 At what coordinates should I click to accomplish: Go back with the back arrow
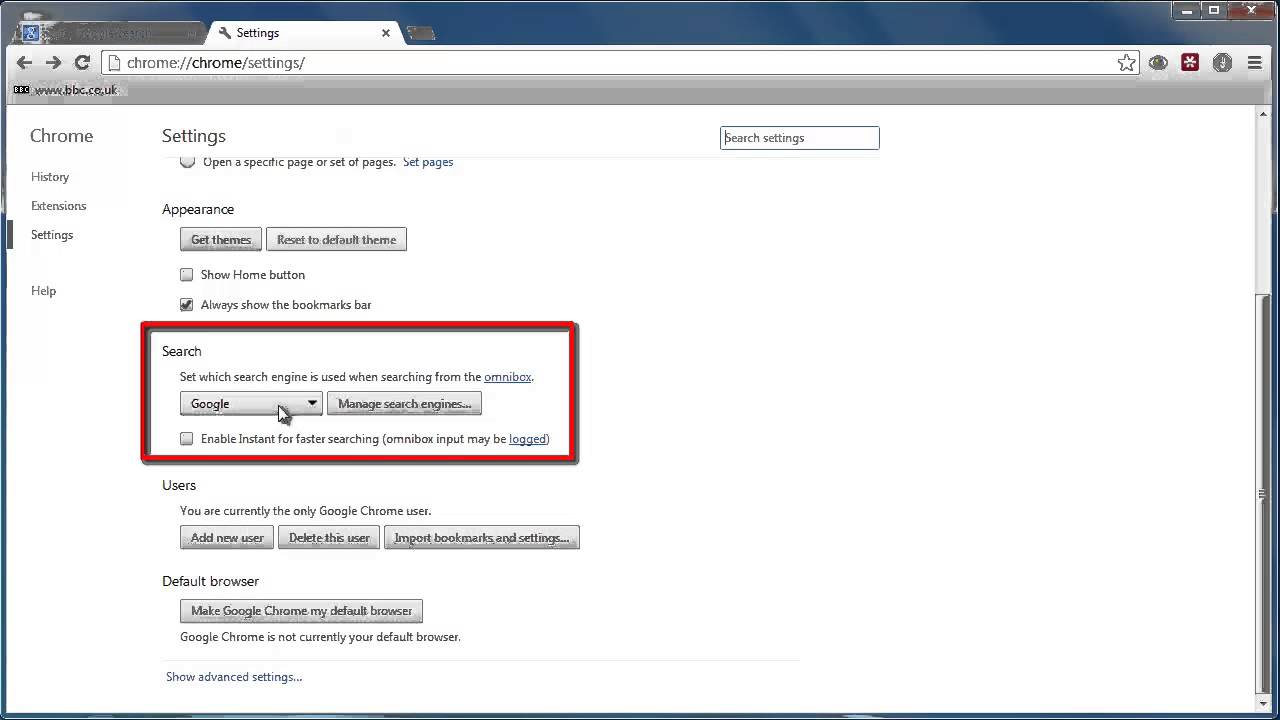pos(25,63)
